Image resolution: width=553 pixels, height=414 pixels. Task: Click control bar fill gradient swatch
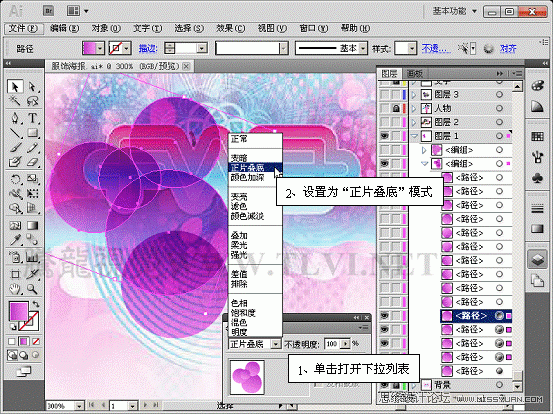[89, 48]
